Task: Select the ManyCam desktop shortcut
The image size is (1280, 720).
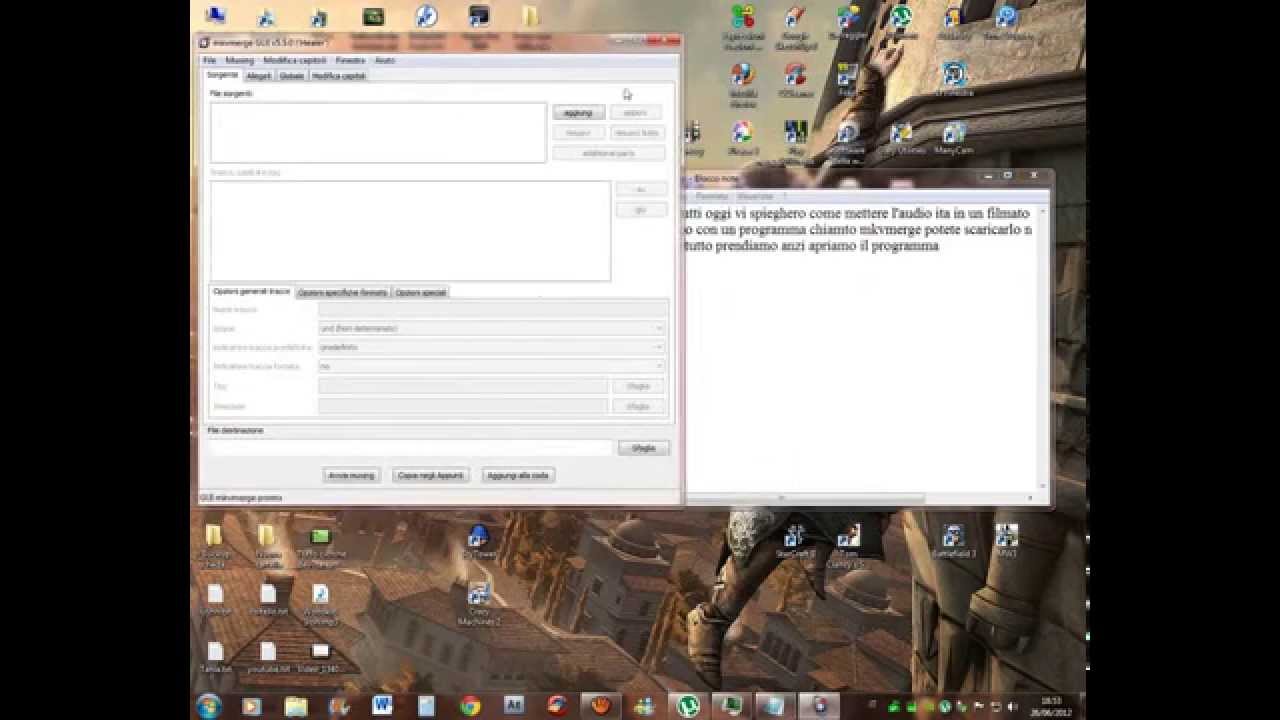Action: [953, 138]
